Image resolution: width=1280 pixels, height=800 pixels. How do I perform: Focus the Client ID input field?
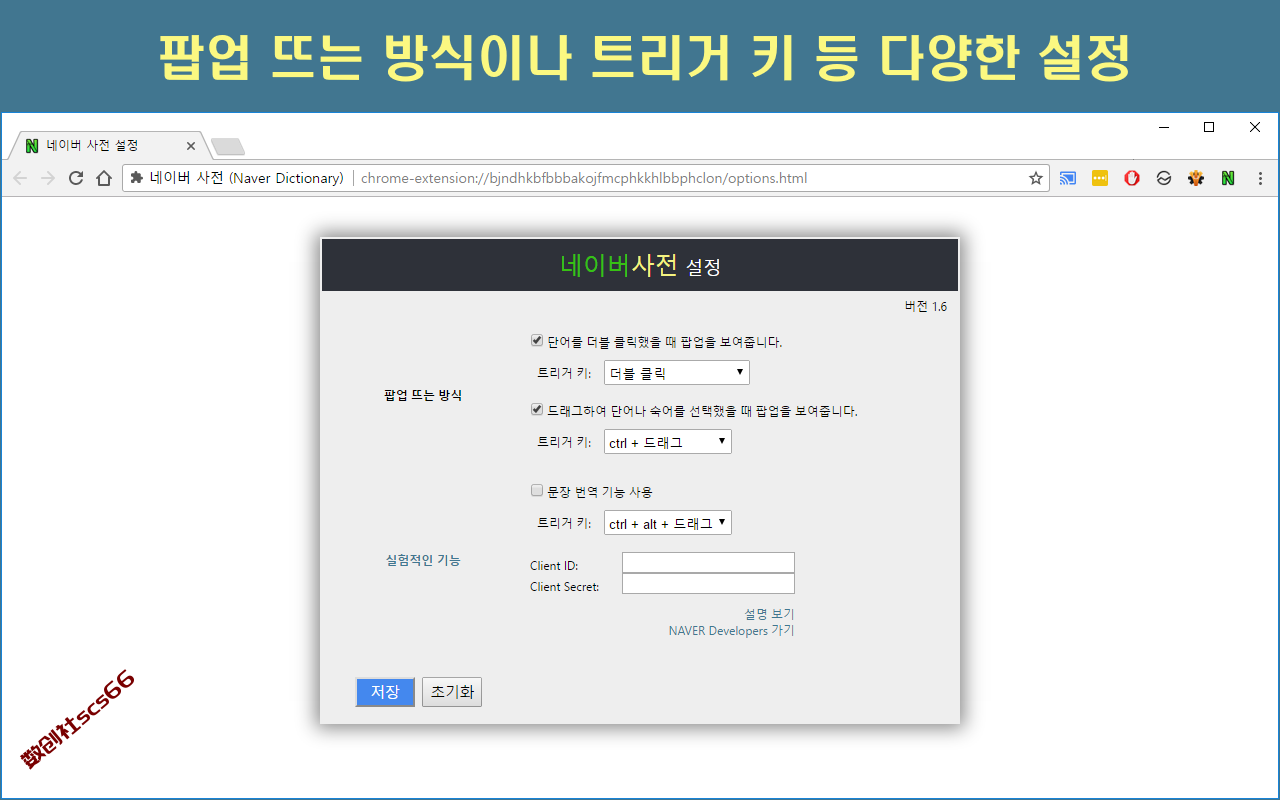[708, 563]
